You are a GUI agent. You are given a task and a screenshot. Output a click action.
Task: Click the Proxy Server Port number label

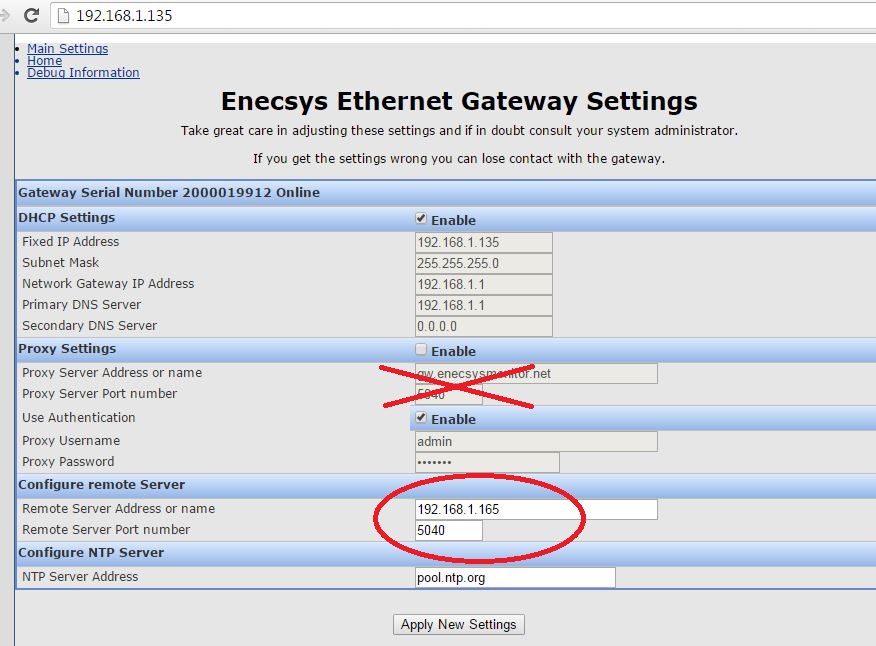click(x=99, y=394)
